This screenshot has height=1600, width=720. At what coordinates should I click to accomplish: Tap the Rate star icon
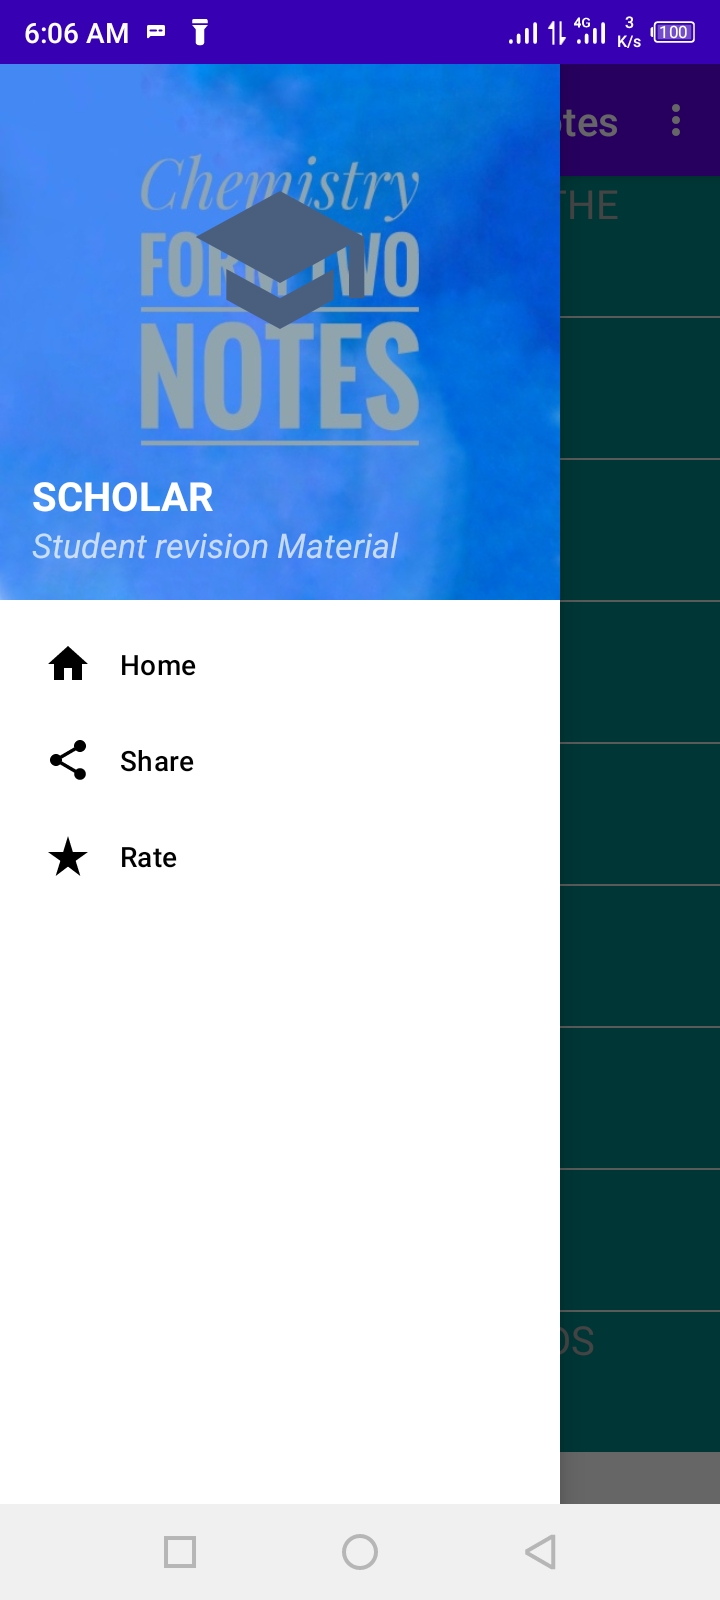68,857
